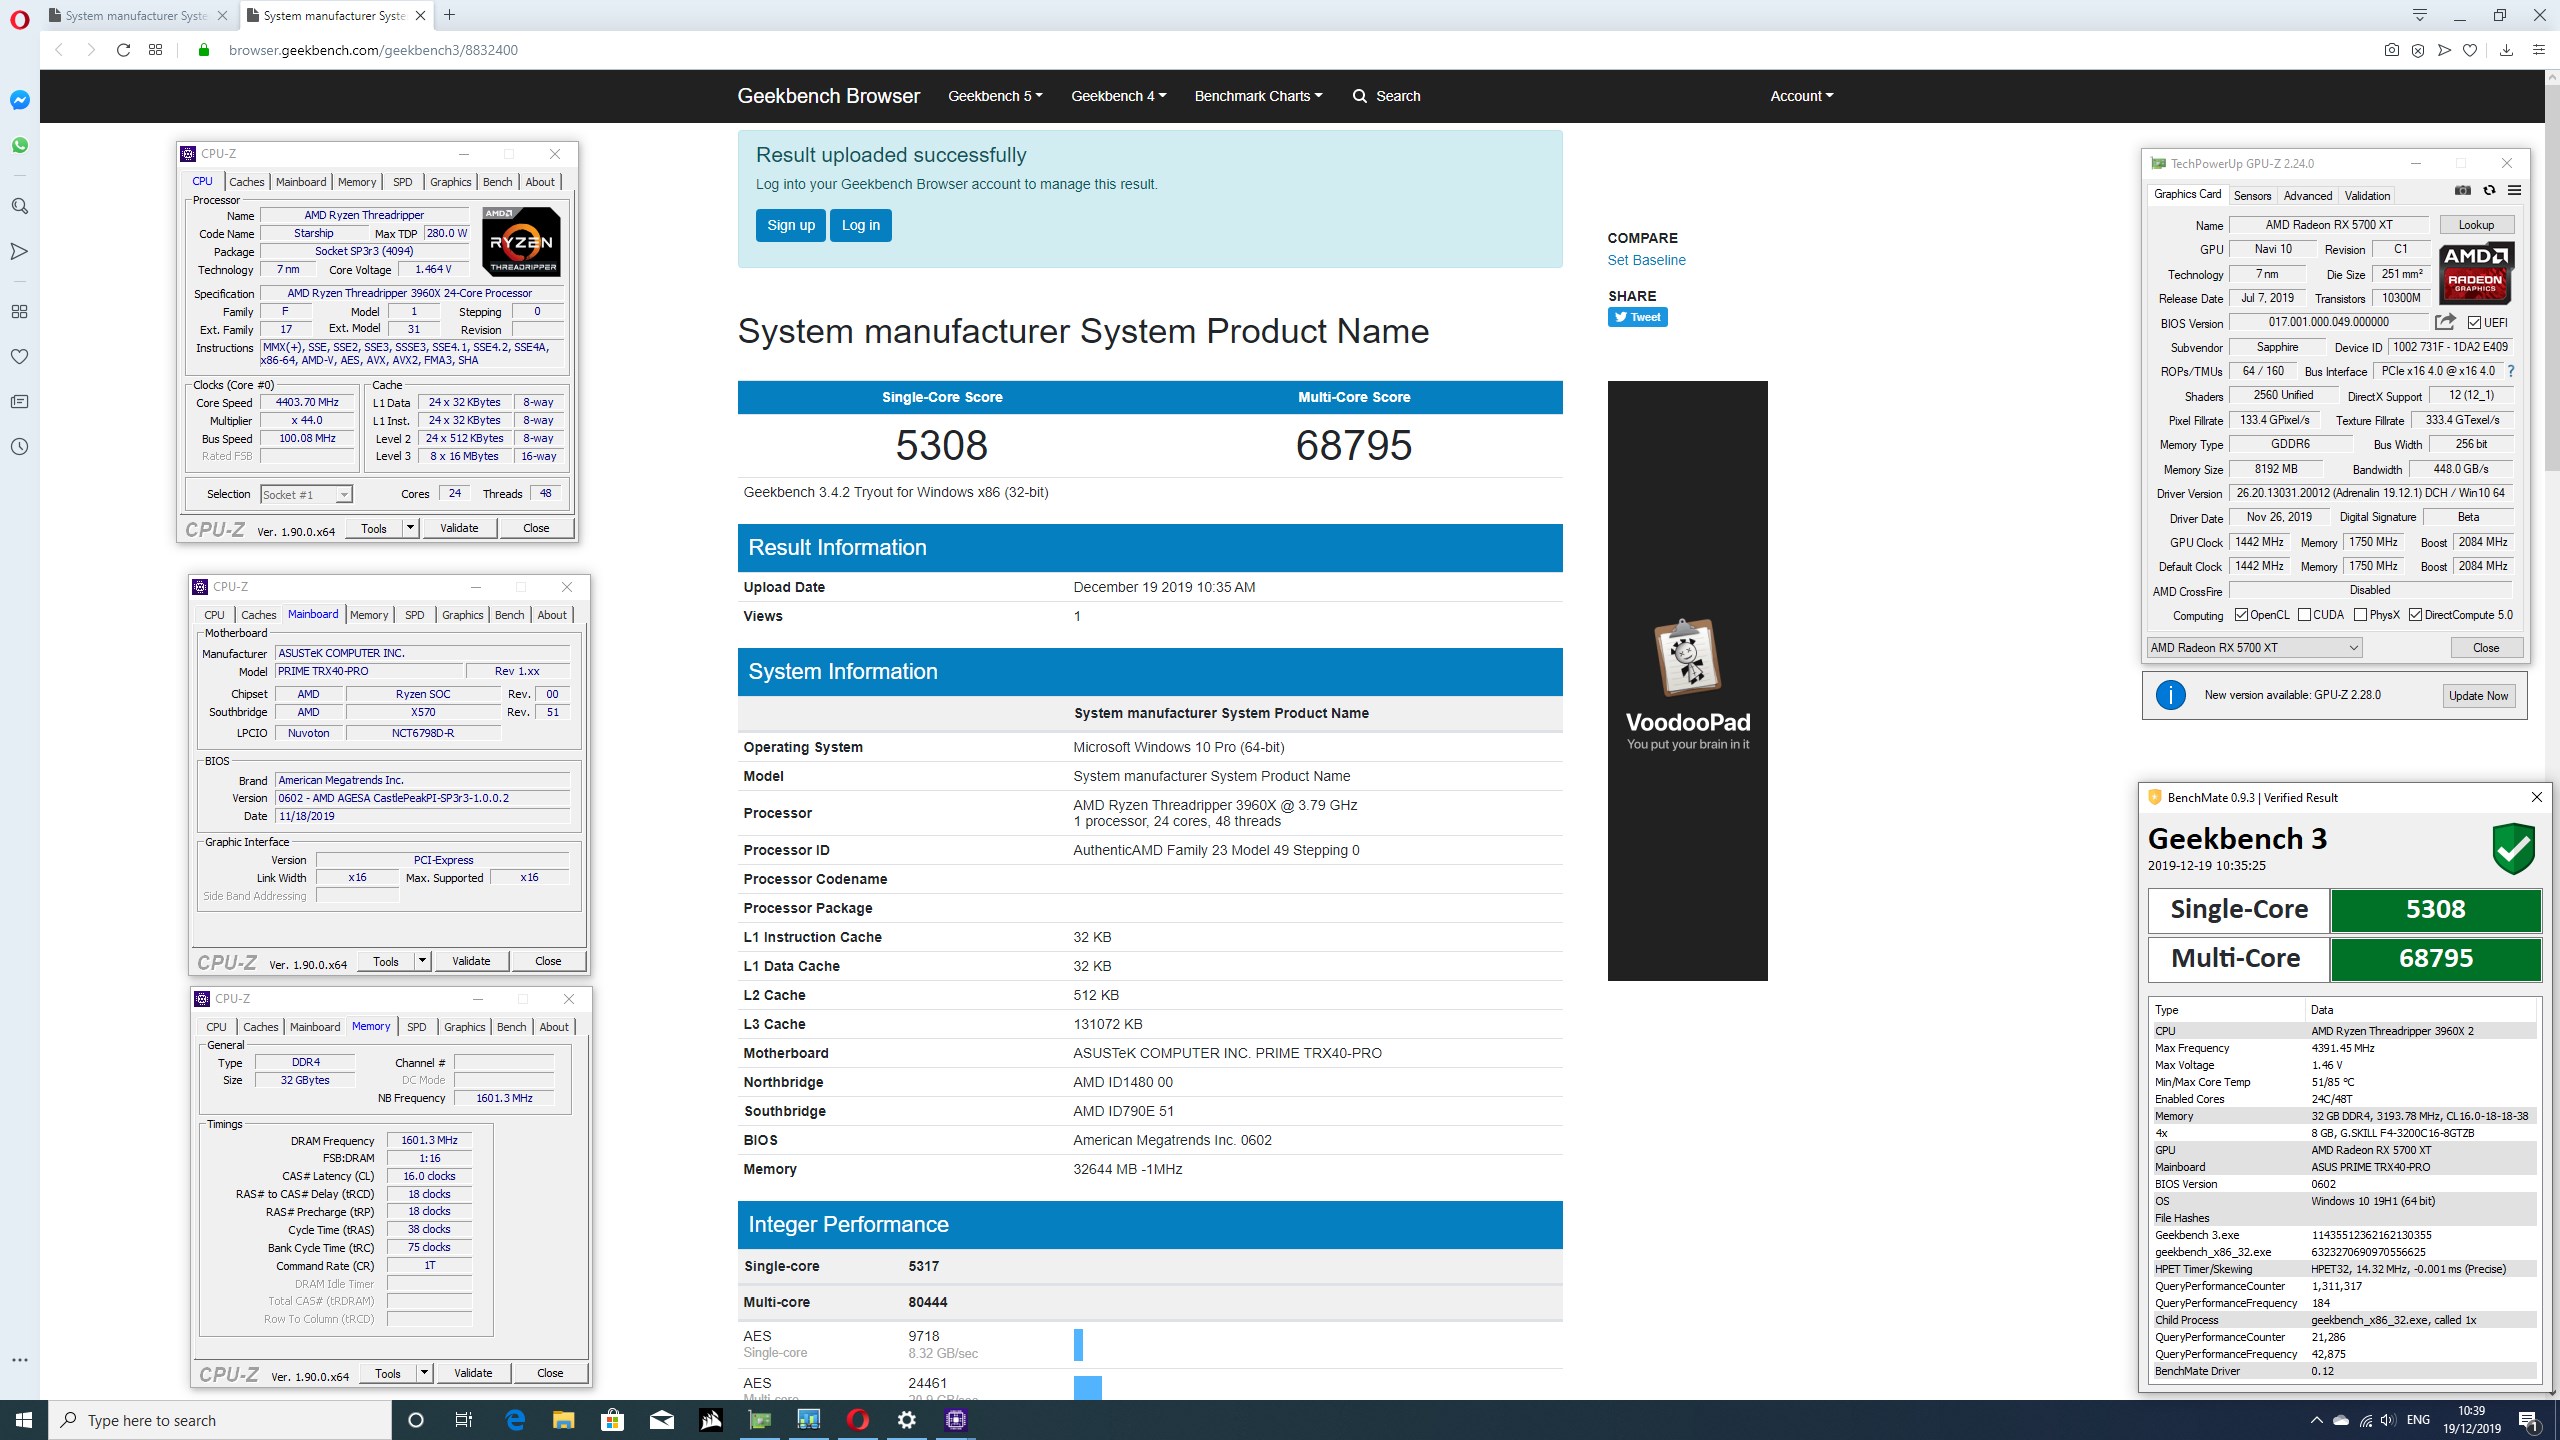
Task: Refresh GPU-Z sensor data icon
Action: [2489, 191]
